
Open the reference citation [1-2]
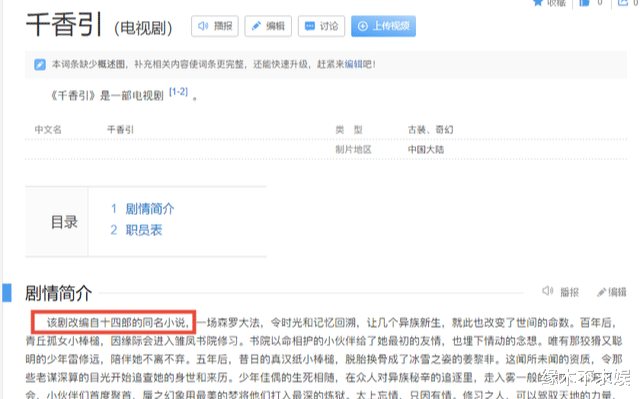[178, 92]
